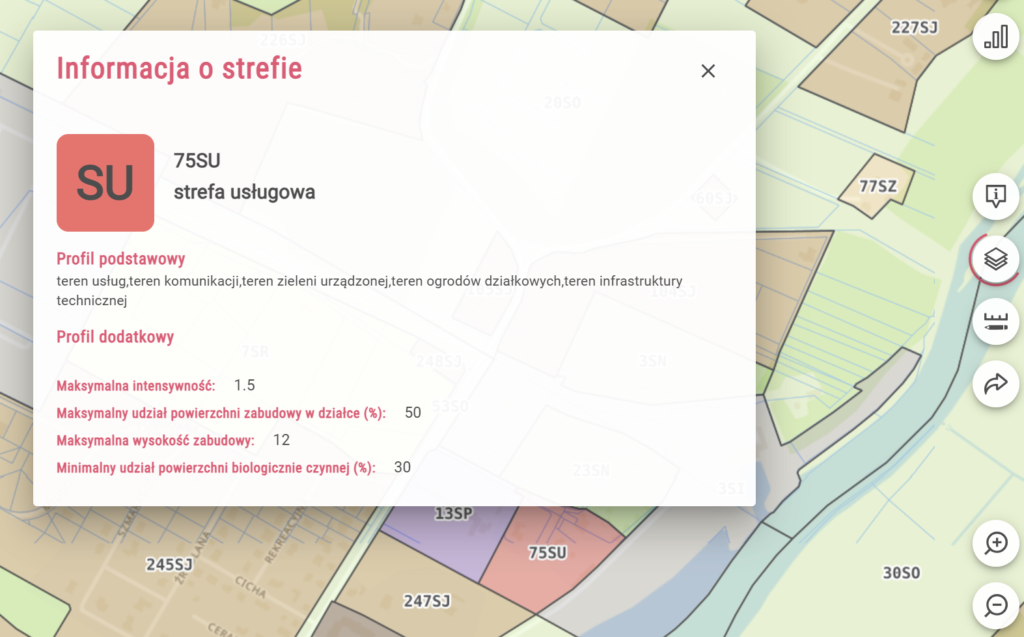
Task: Click the biologically active area value 30
Action: (x=402, y=468)
